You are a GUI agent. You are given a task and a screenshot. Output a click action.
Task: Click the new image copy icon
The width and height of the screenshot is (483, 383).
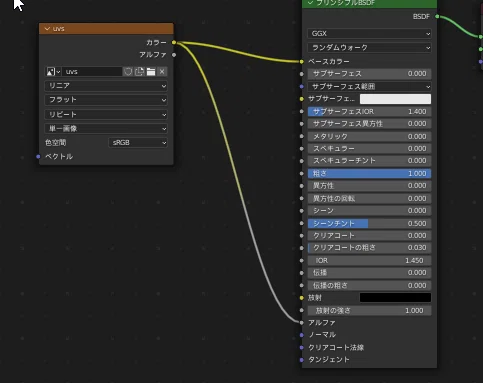click(139, 72)
